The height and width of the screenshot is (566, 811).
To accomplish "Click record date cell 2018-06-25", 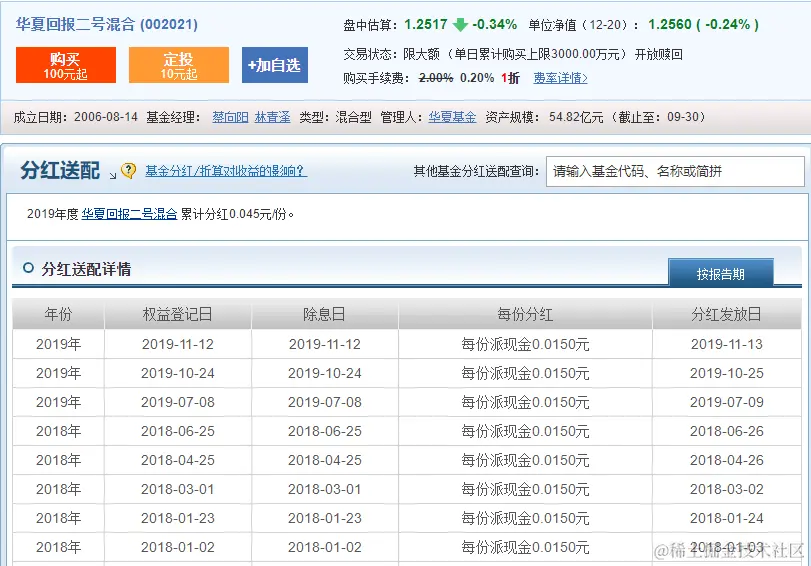I will [177, 431].
